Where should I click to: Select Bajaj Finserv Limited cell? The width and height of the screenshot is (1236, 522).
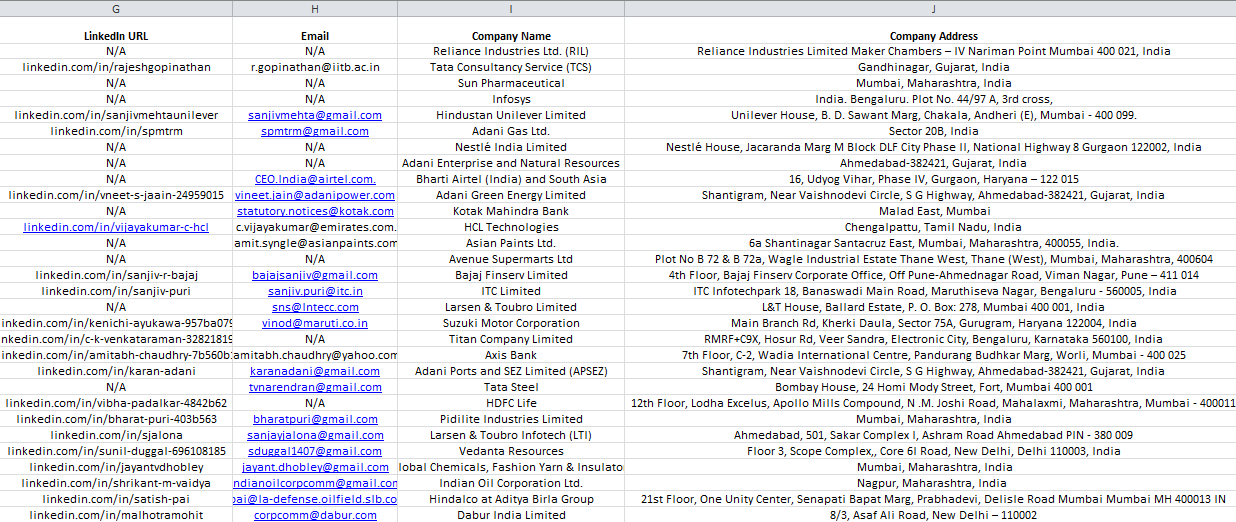click(511, 275)
